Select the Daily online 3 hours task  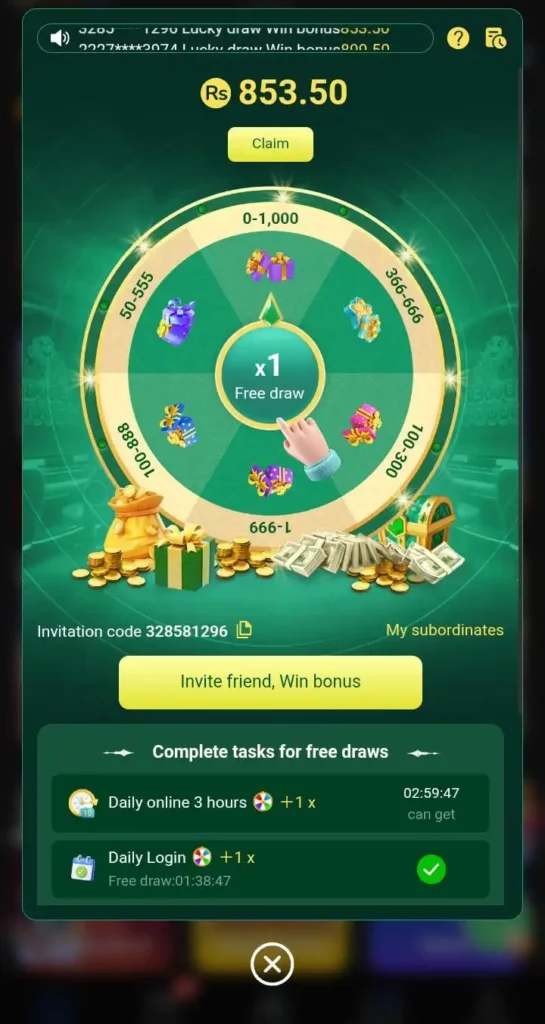[270, 803]
